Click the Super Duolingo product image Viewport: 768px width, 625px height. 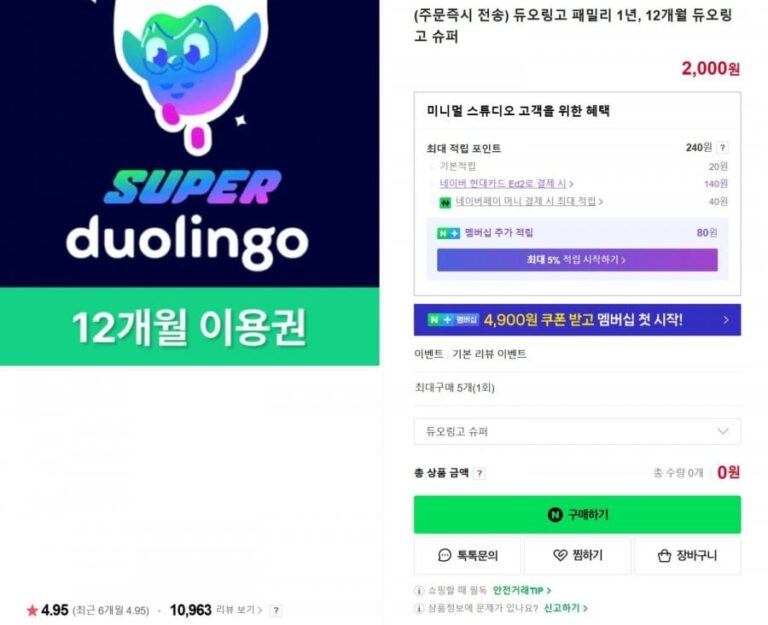pos(190,183)
